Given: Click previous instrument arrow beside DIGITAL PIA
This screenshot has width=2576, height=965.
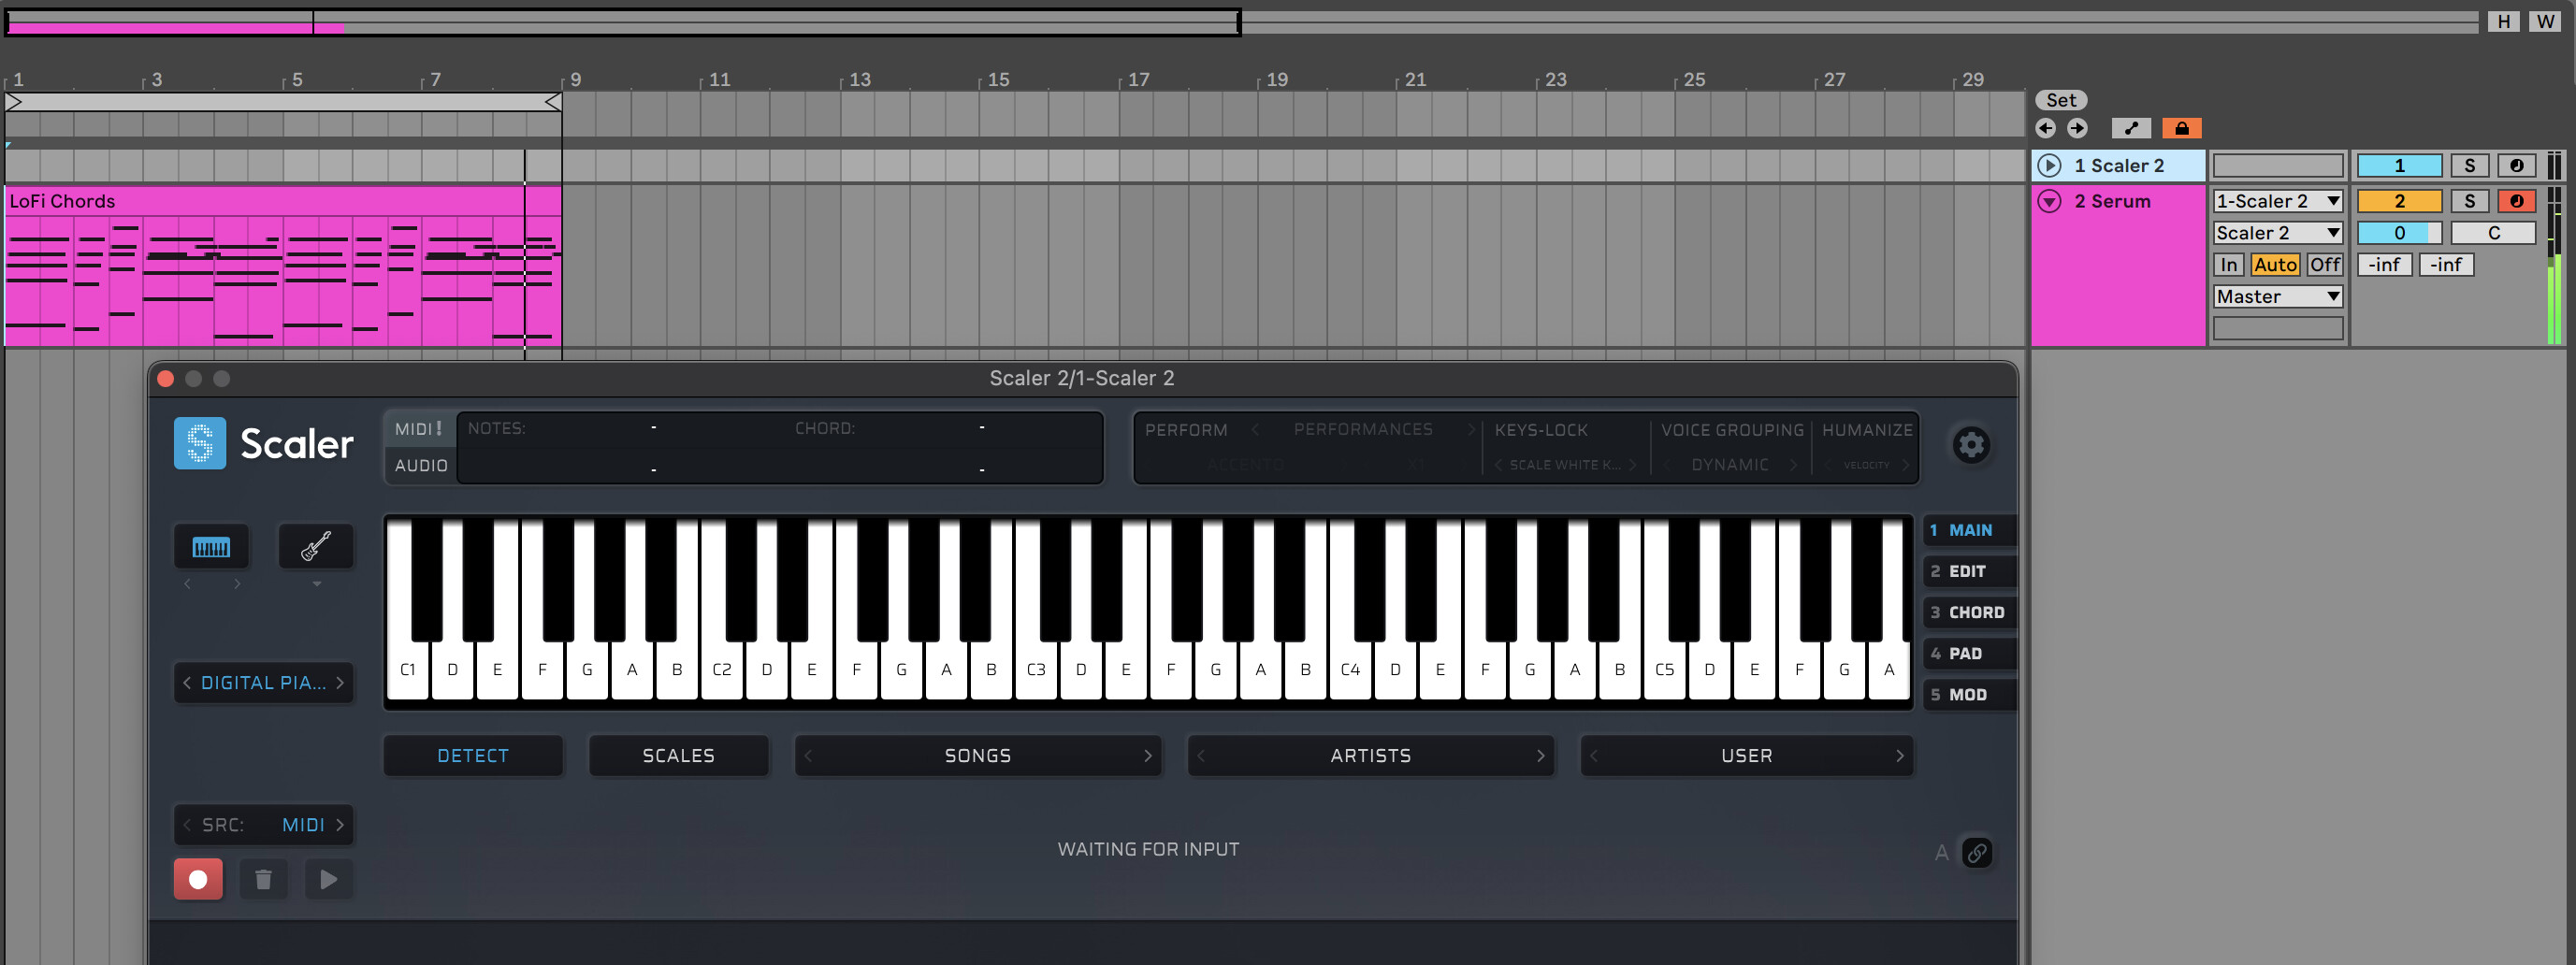Looking at the screenshot, I should (x=187, y=683).
